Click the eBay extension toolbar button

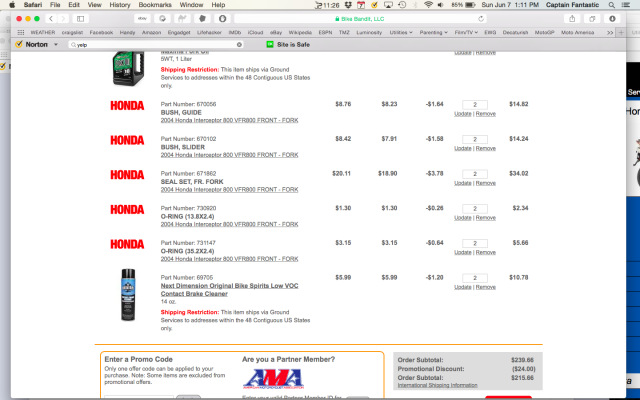click(x=142, y=19)
